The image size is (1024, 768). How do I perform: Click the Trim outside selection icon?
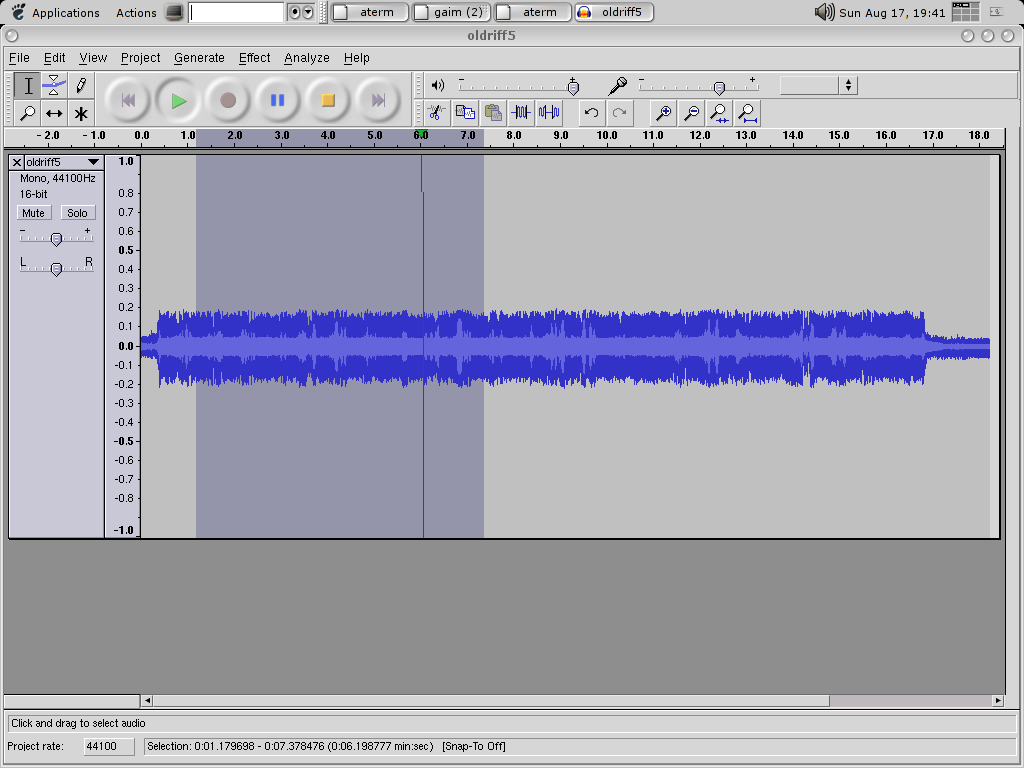[x=520, y=112]
